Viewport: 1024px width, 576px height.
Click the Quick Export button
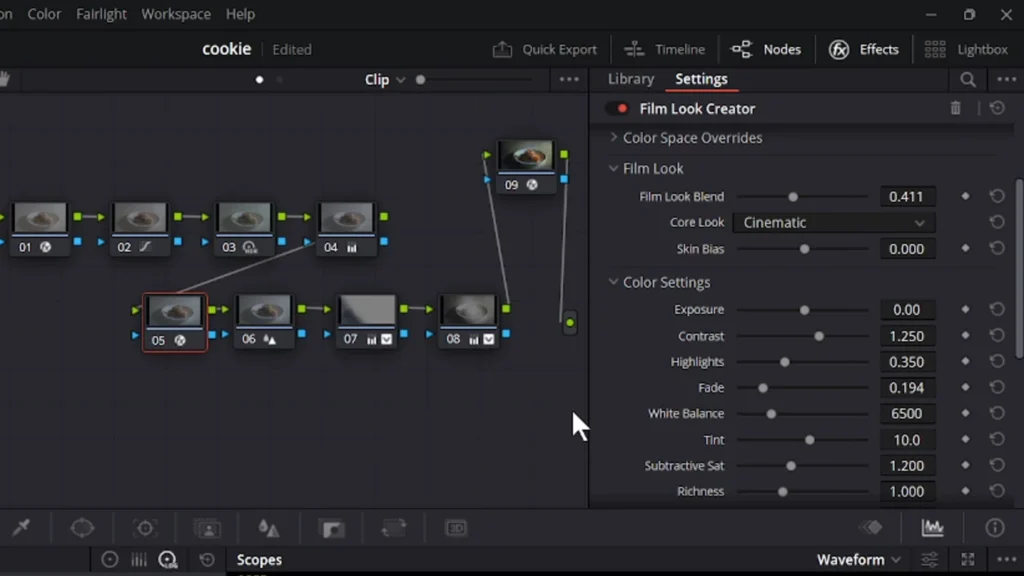coord(545,49)
